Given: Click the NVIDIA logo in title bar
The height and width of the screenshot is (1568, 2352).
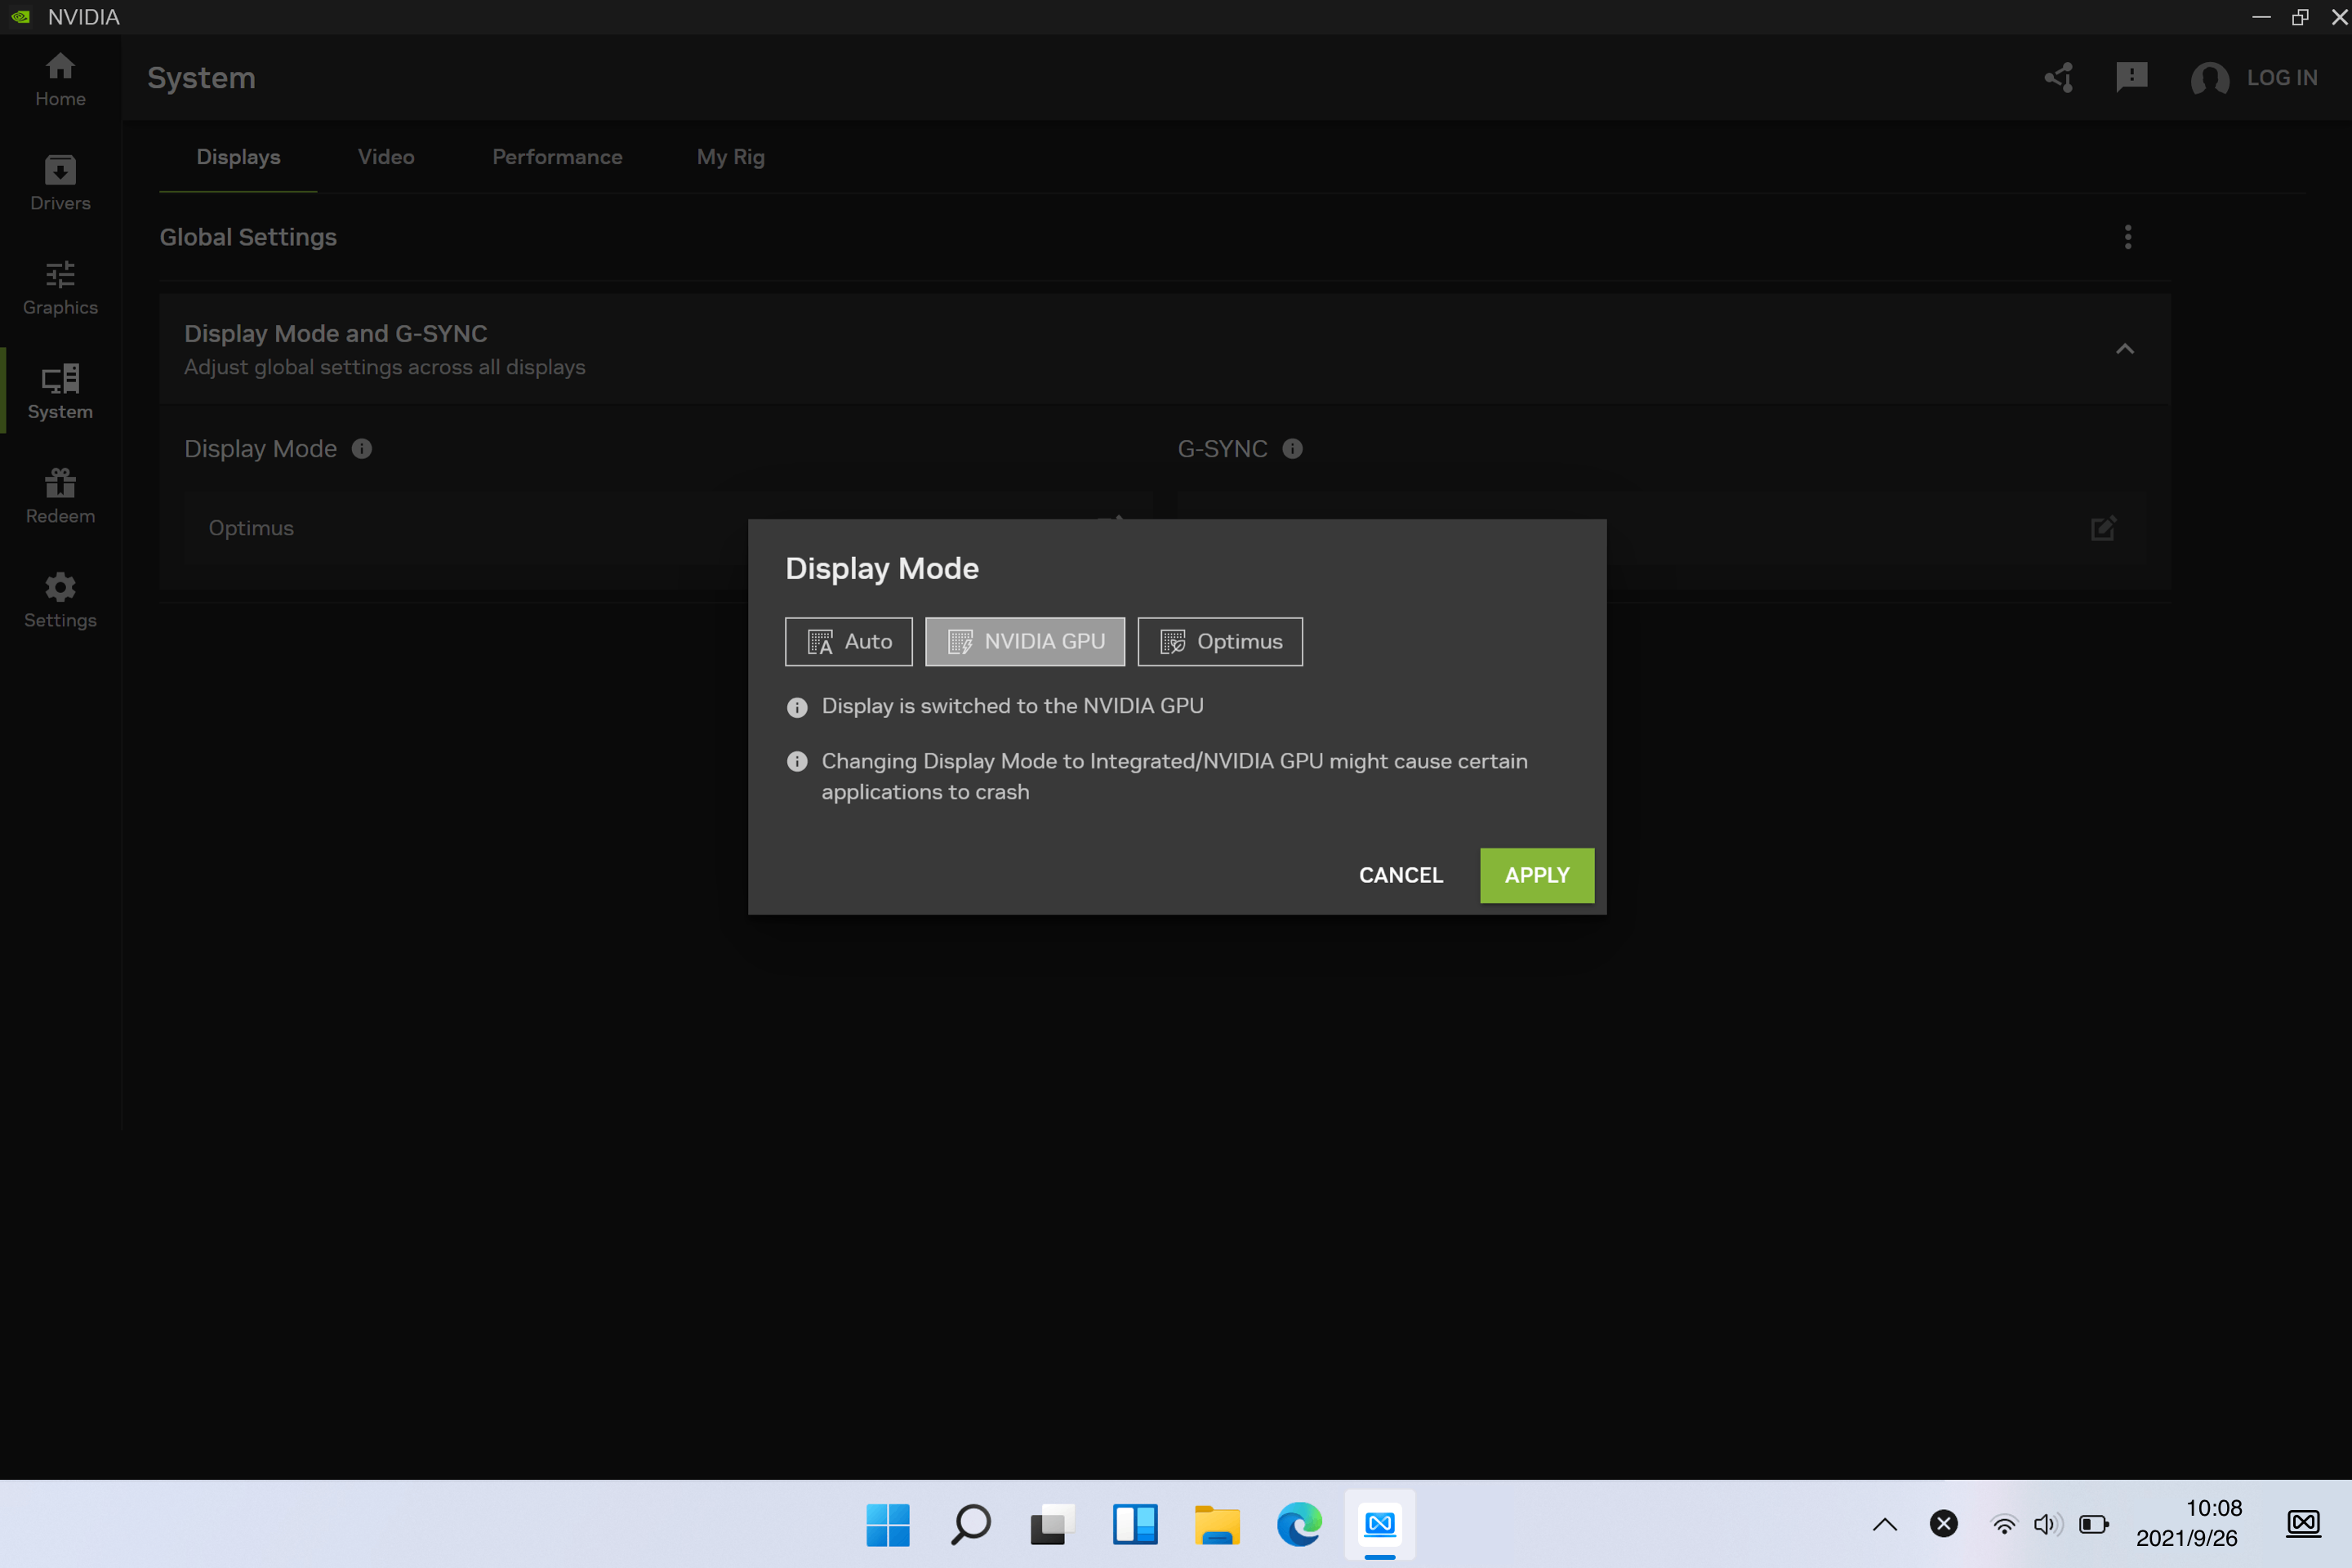Looking at the screenshot, I should point(21,17).
